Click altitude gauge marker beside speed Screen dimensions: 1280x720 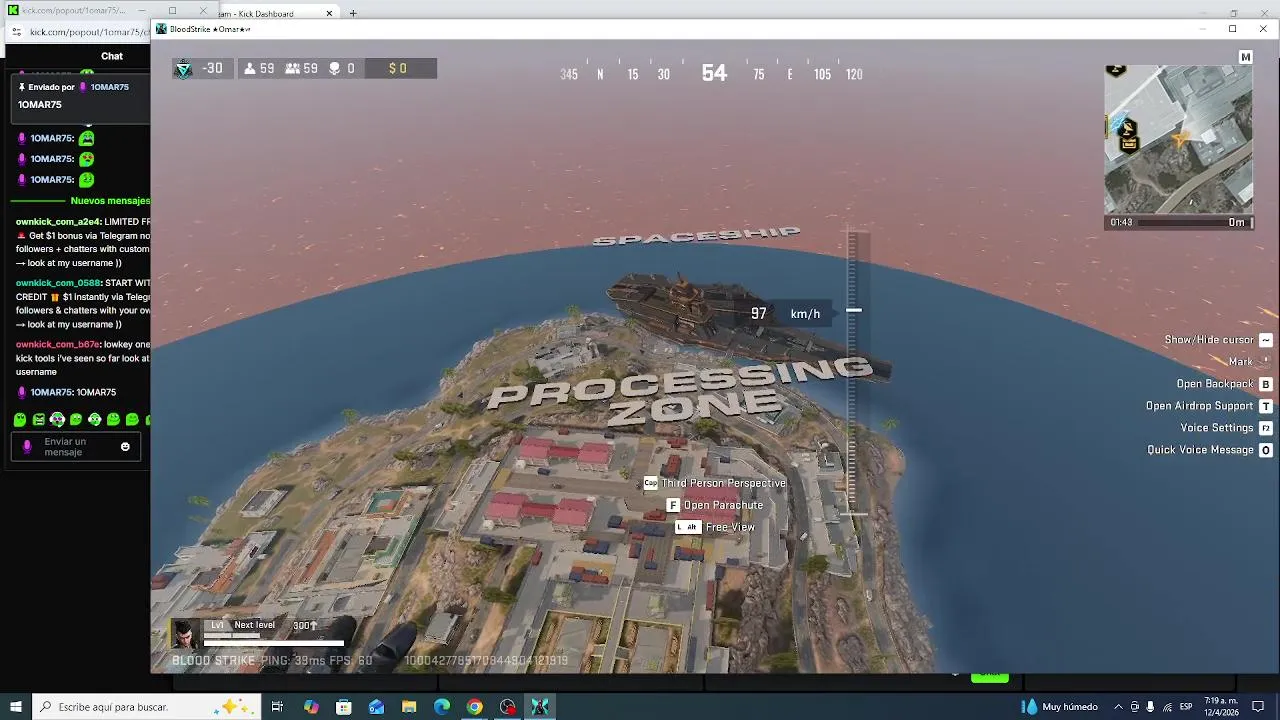click(854, 311)
